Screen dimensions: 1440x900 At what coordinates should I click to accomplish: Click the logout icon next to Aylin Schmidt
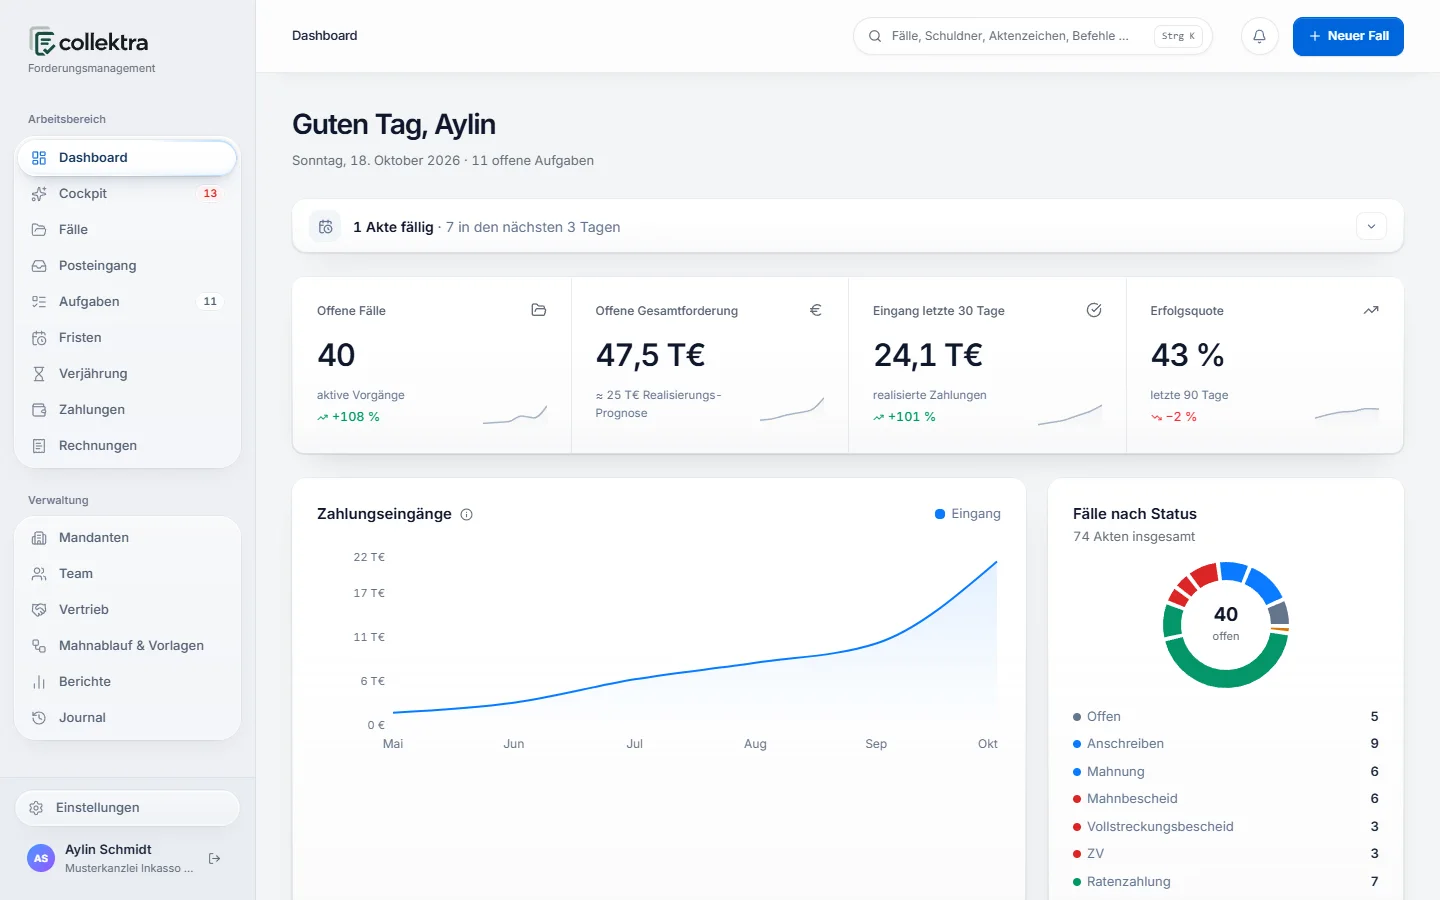[214, 858]
